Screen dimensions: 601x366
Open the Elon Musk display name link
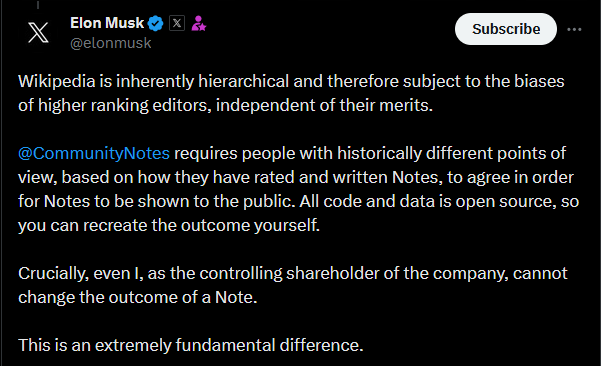tap(107, 23)
